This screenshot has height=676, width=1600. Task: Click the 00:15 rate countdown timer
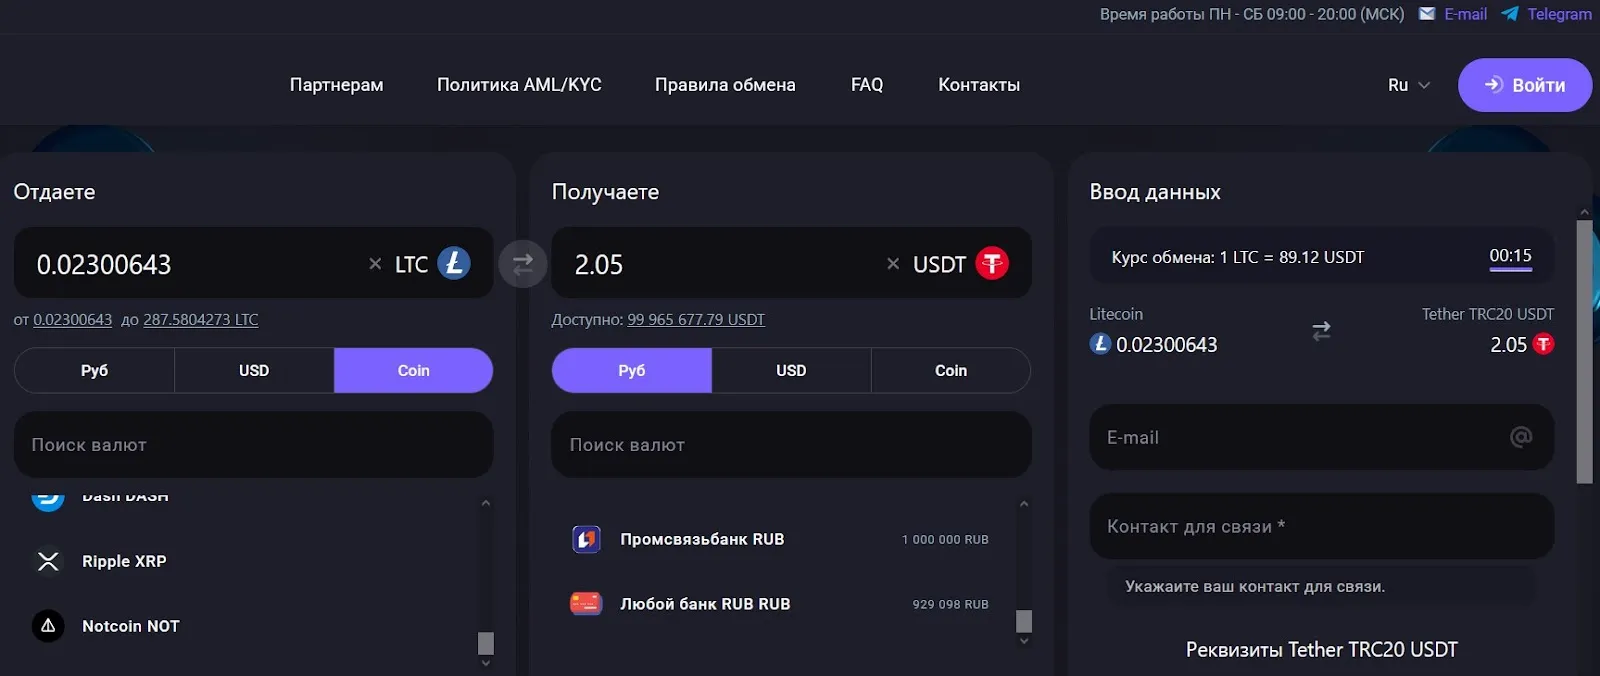point(1510,256)
